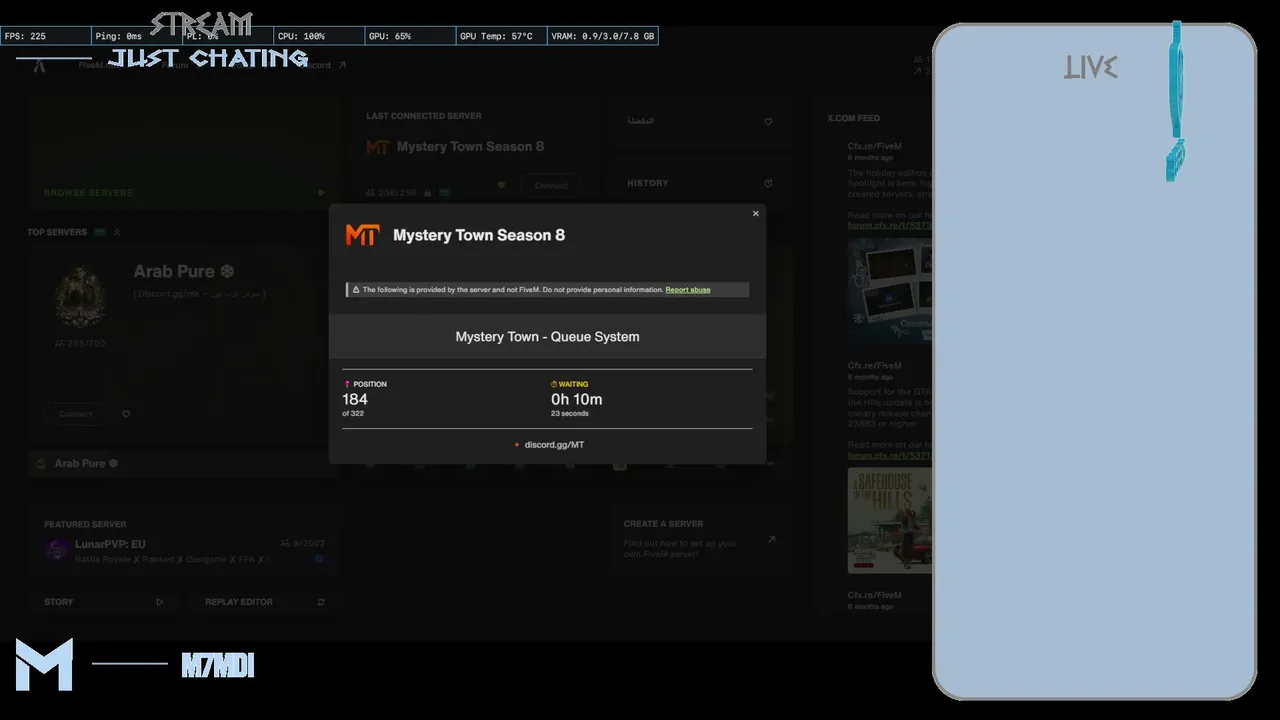The image size is (1280, 720).
Task: Click the GPU: 65% overlay readout
Action: point(409,36)
